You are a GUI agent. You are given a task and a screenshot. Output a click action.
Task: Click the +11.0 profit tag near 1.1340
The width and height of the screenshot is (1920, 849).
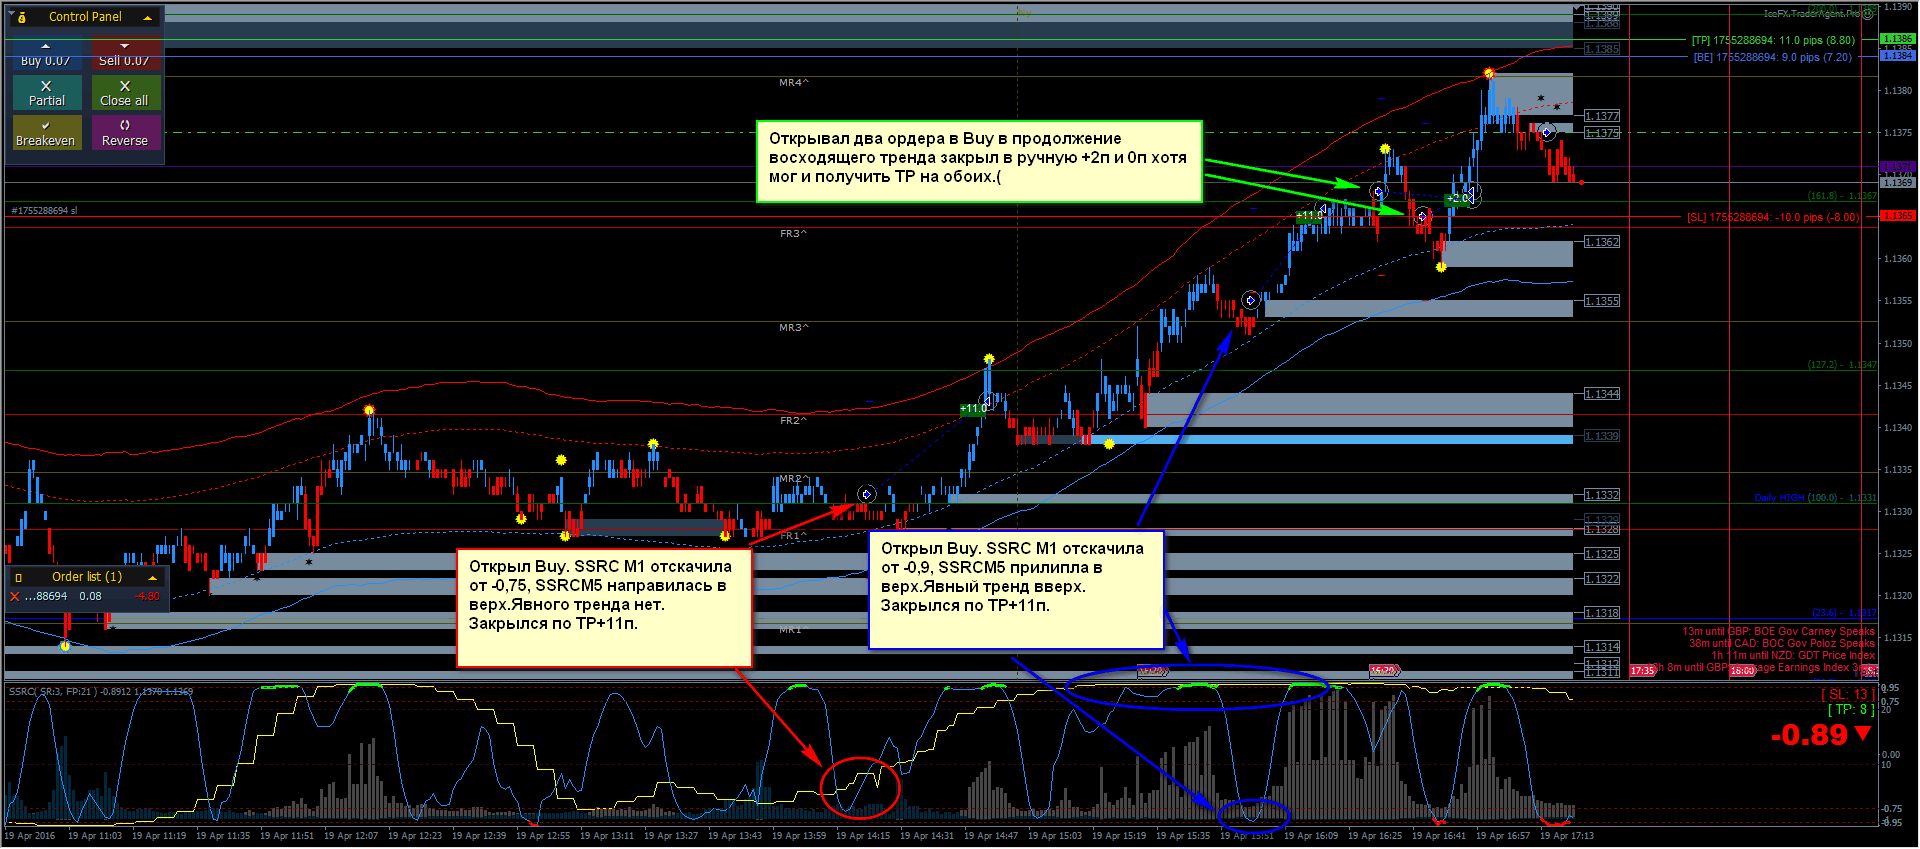973,409
